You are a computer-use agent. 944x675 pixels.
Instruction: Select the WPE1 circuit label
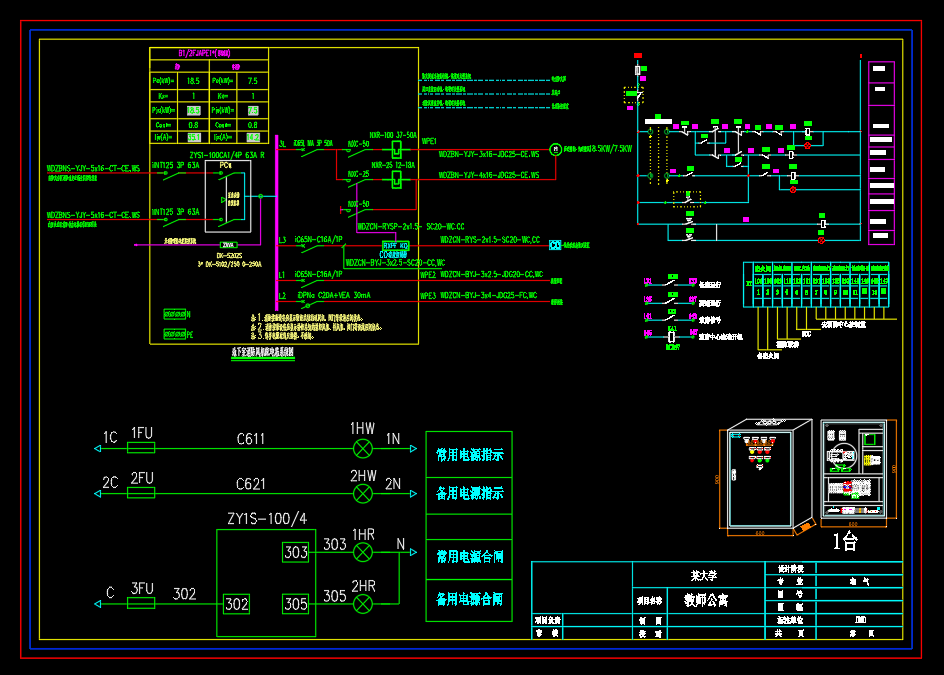tap(429, 142)
